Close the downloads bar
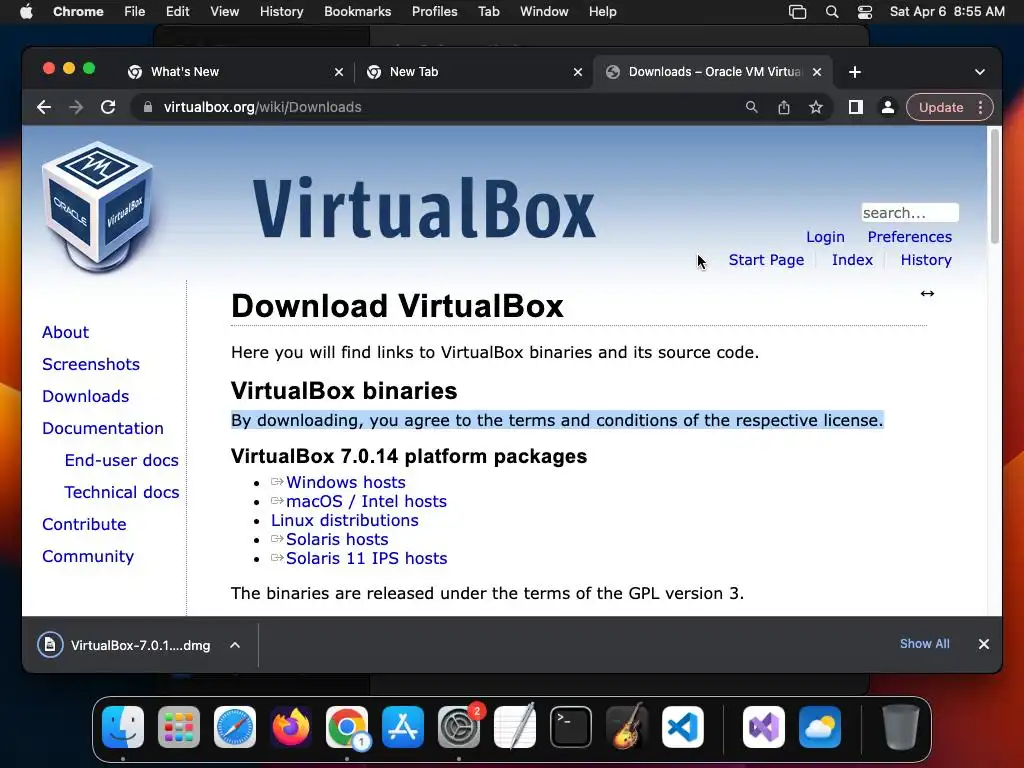 [984, 644]
